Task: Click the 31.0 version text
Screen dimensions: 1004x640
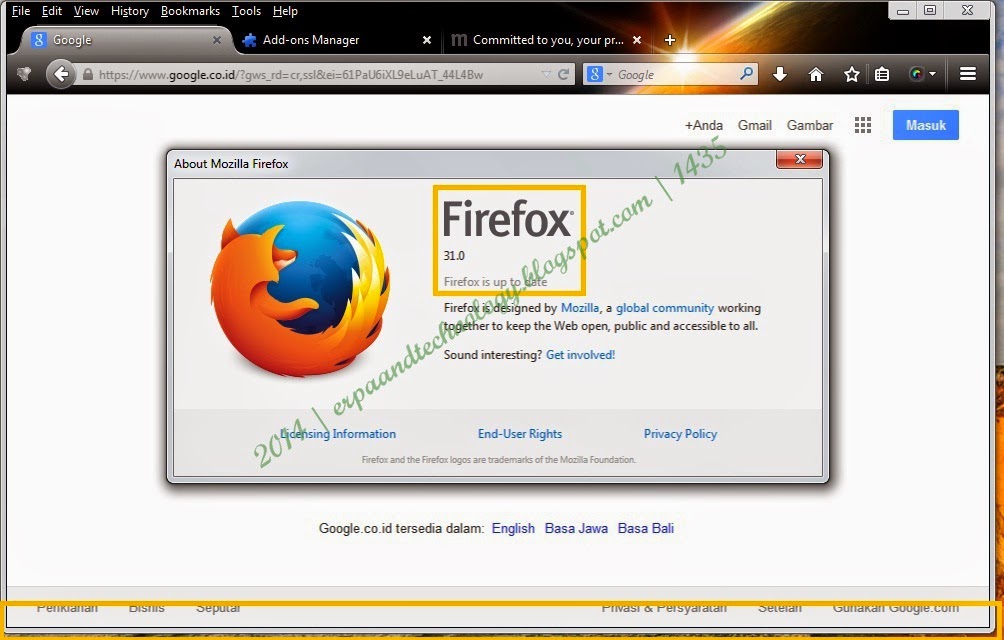Action: [454, 255]
